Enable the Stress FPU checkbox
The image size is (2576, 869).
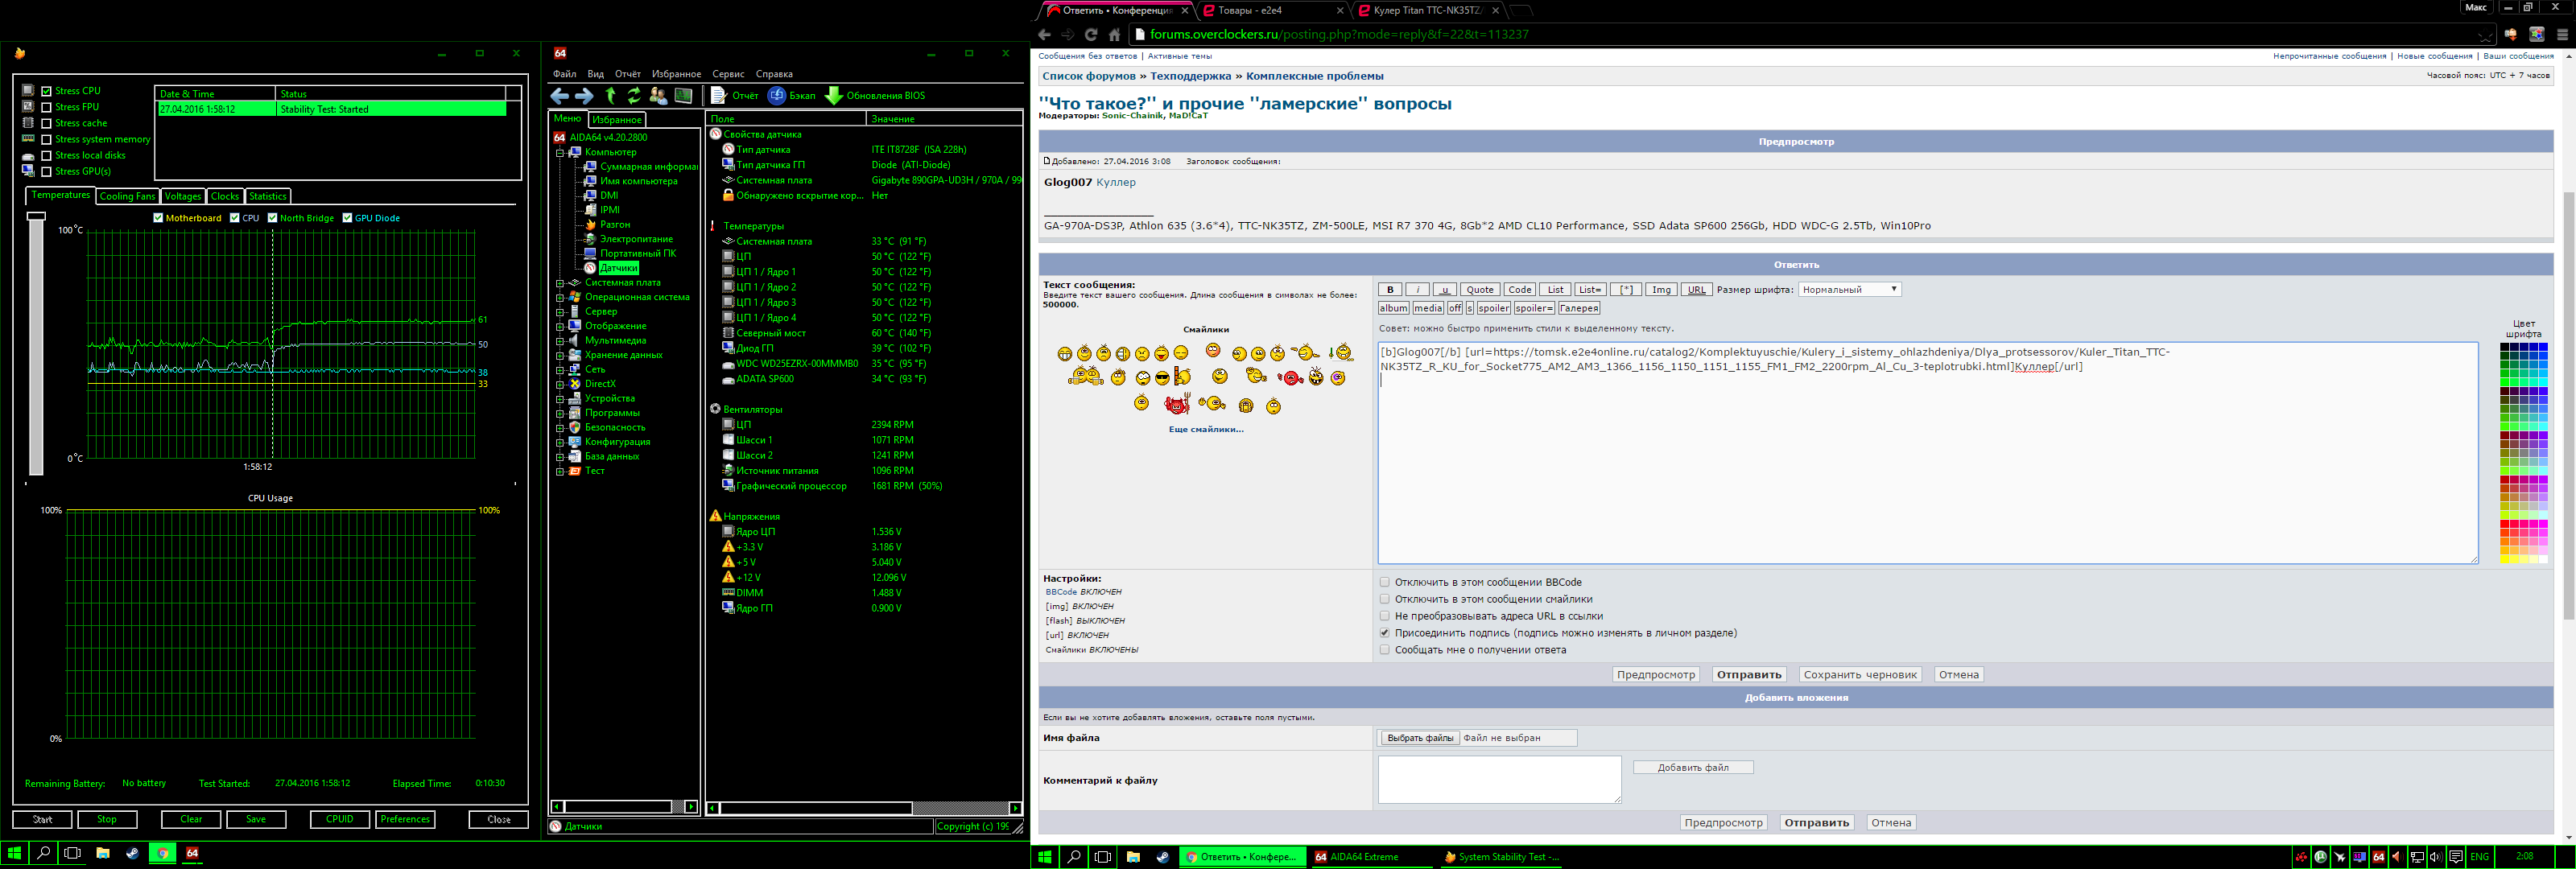pyautogui.click(x=46, y=107)
